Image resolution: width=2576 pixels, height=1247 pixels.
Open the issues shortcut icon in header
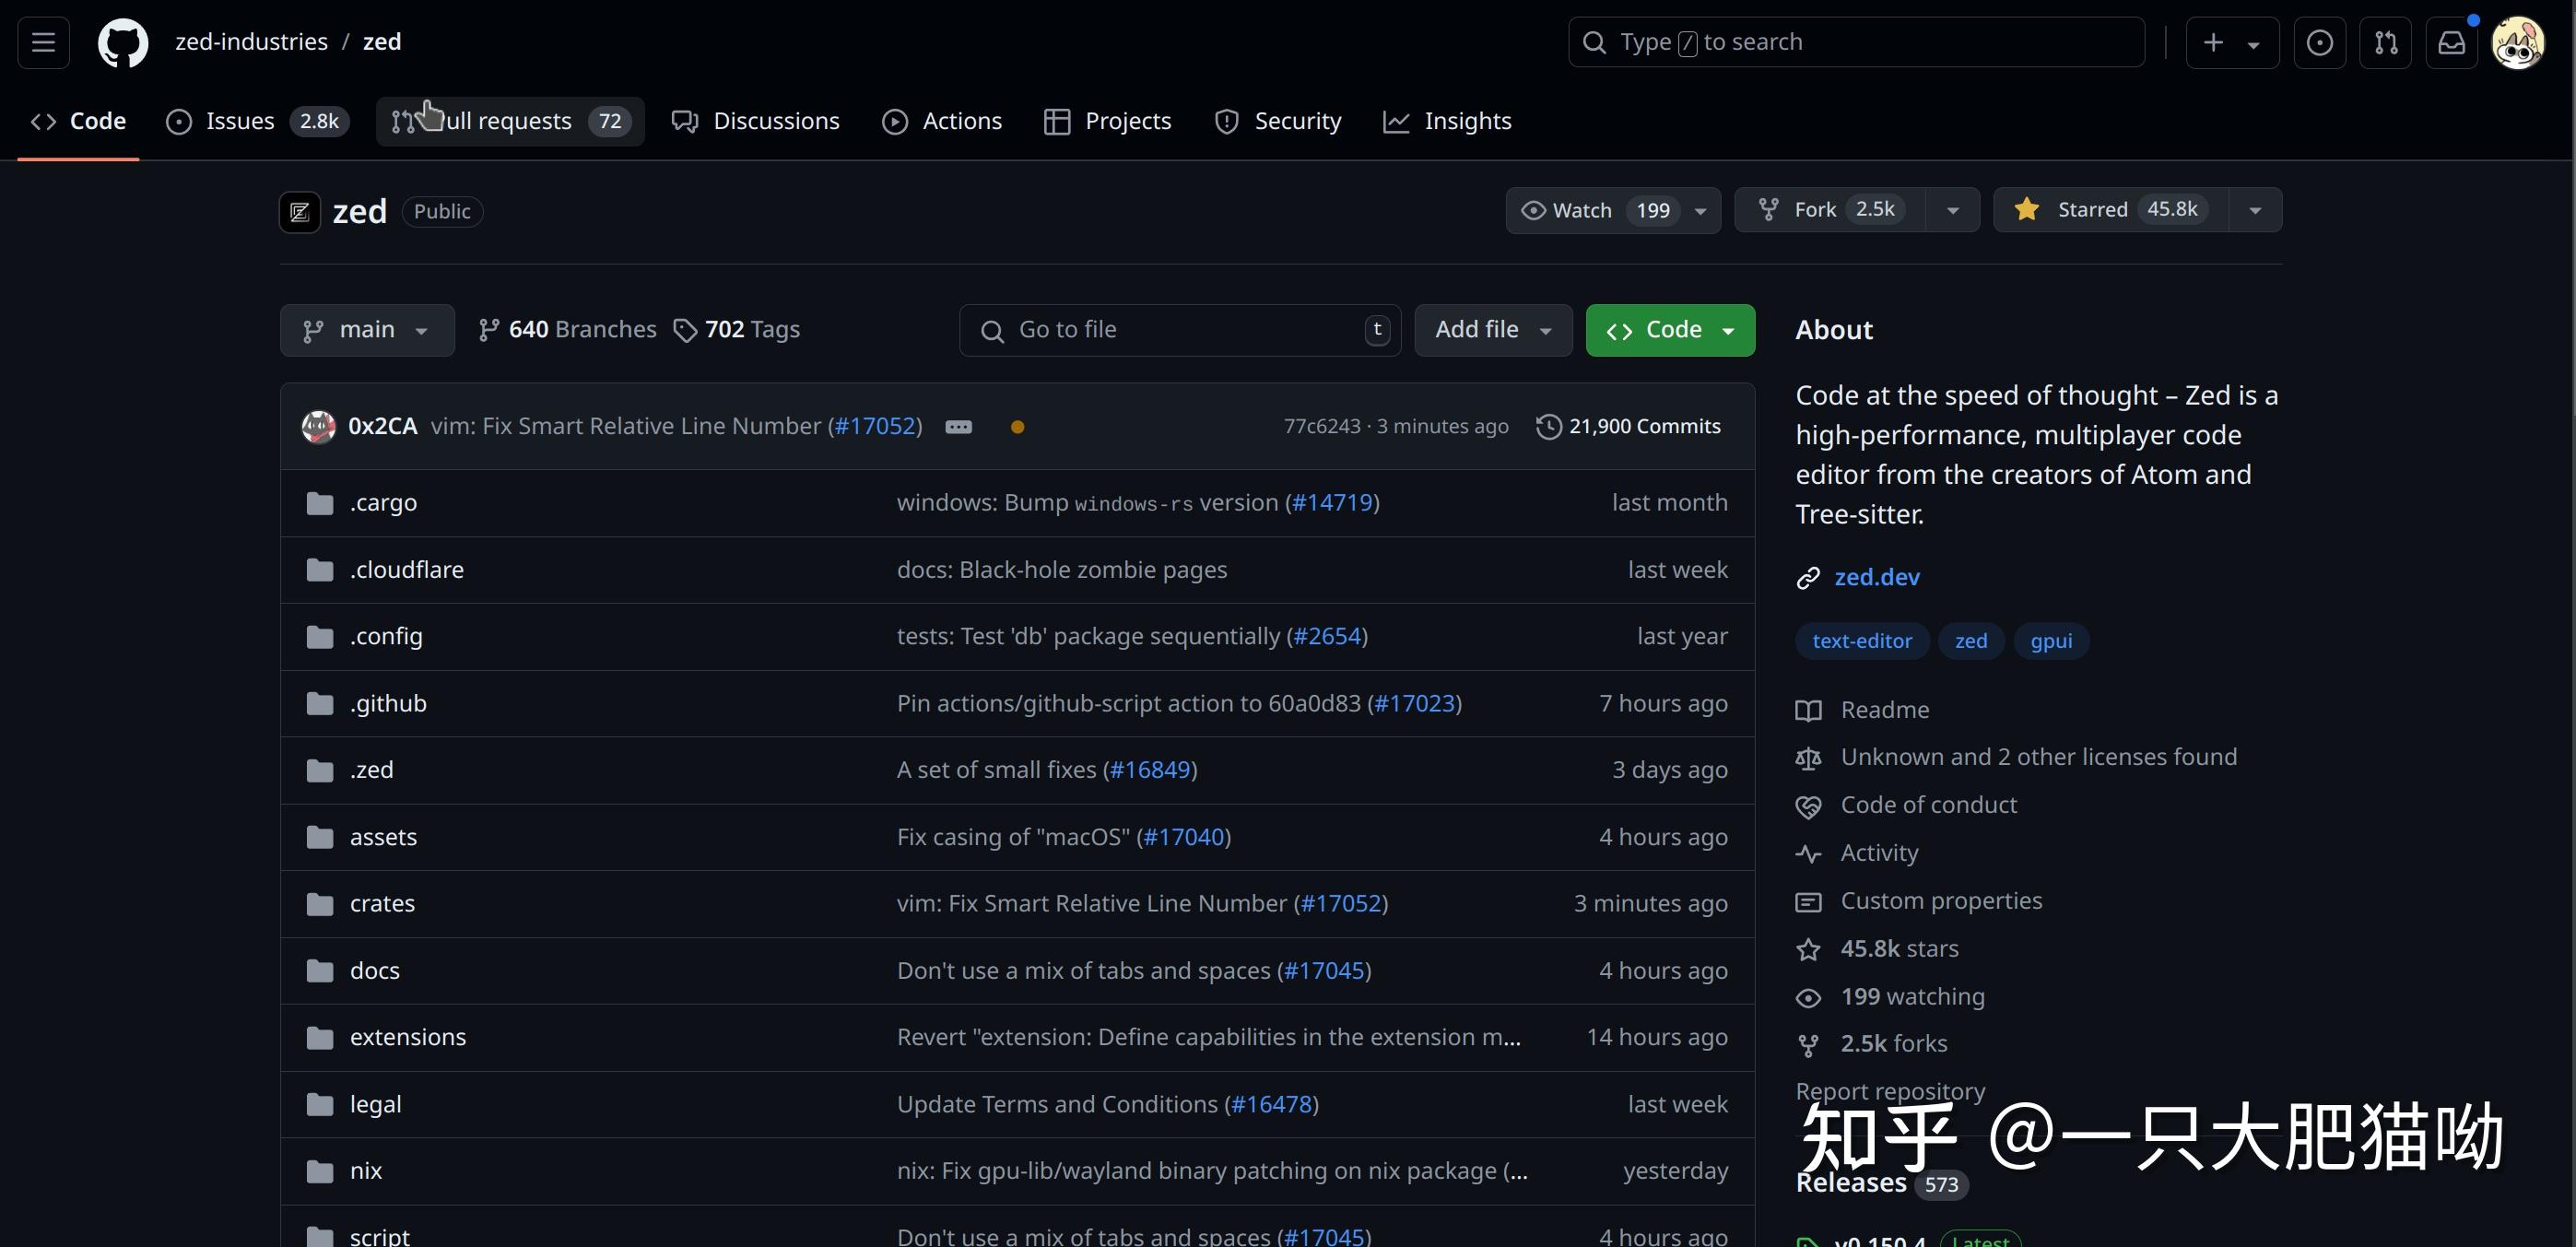2319,42
